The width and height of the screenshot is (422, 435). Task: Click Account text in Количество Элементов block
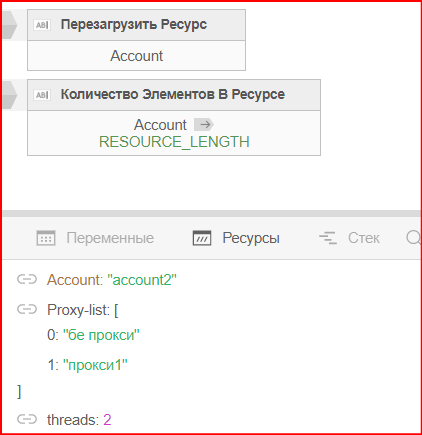point(160,125)
